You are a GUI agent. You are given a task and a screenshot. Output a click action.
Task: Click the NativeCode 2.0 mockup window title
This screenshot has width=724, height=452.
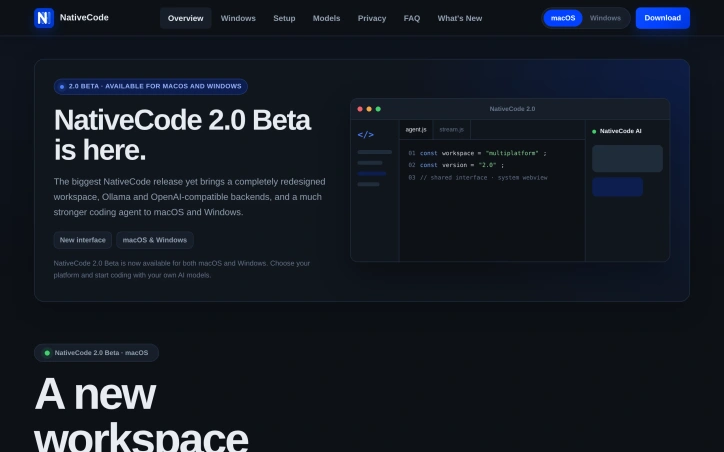512,109
